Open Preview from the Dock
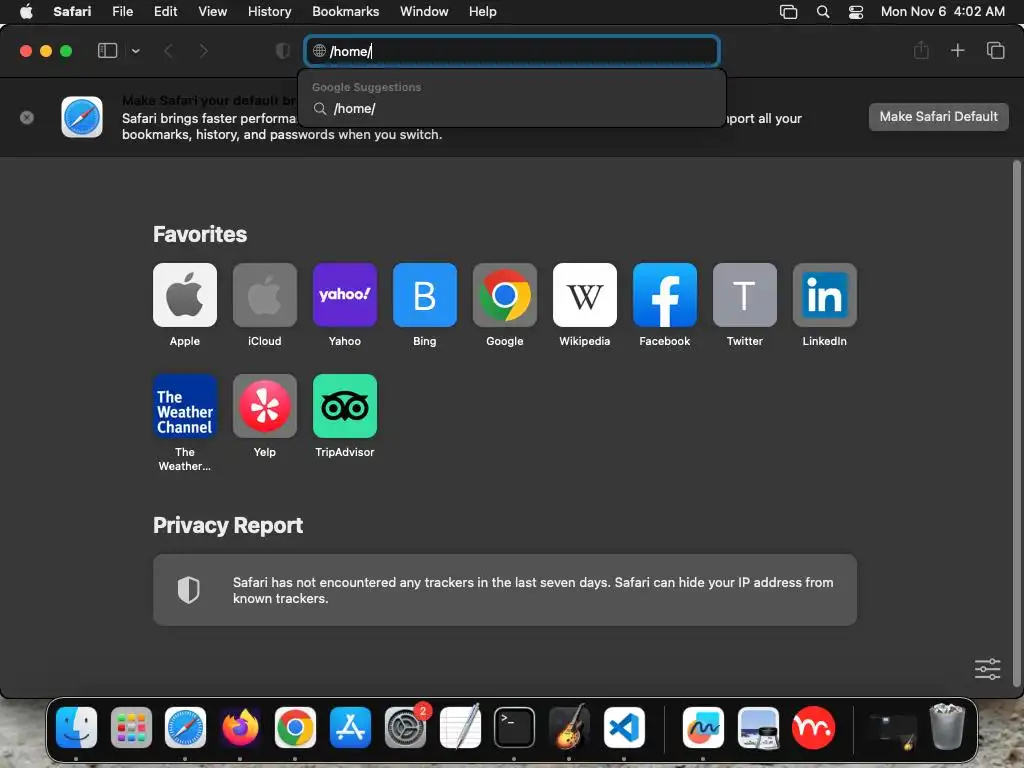Screen dimensions: 1024x768 (x=758, y=727)
